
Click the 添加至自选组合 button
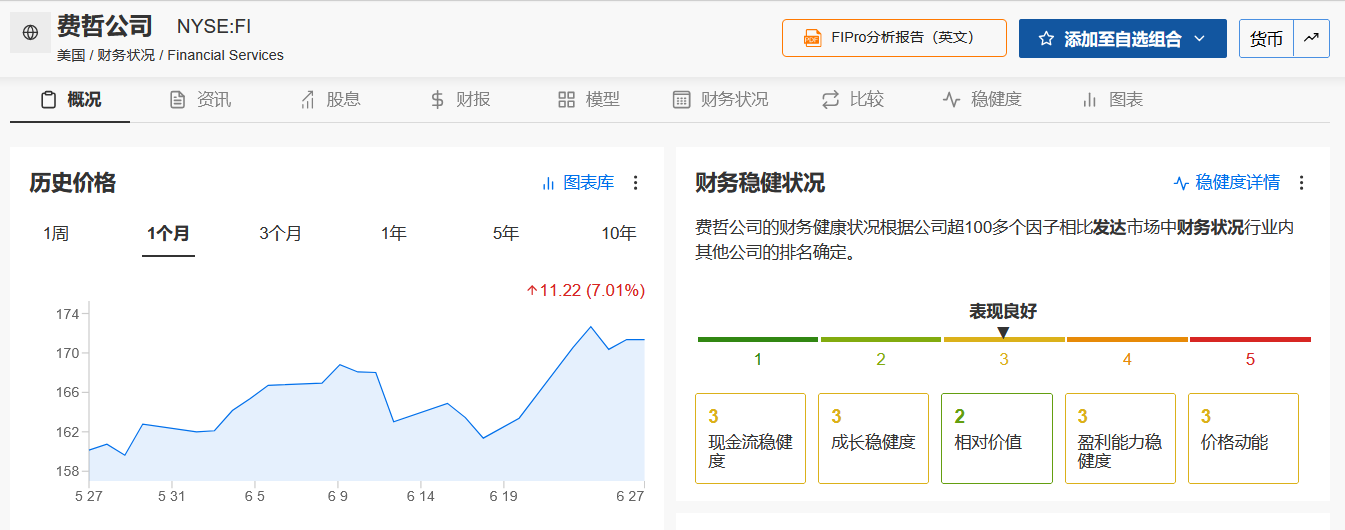[x=1122, y=39]
